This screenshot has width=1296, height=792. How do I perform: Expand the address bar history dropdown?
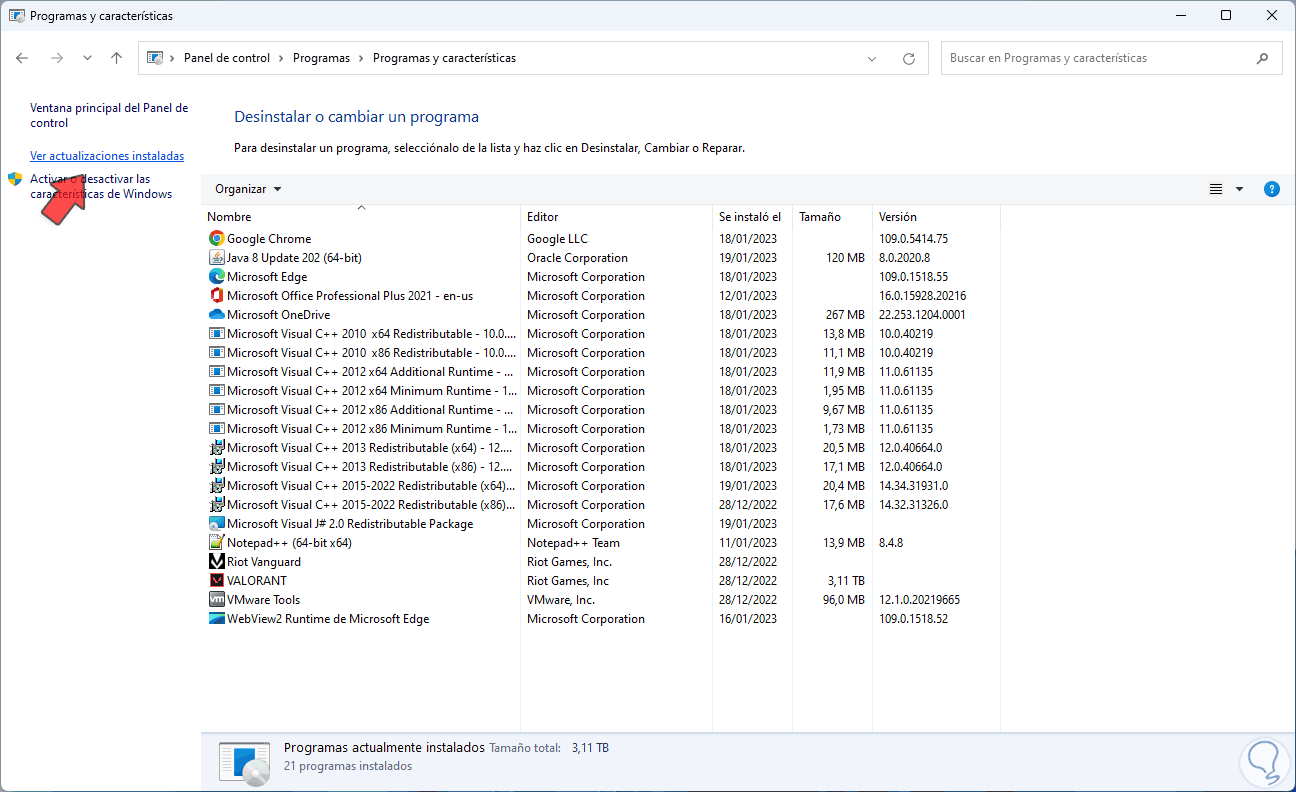(873, 58)
